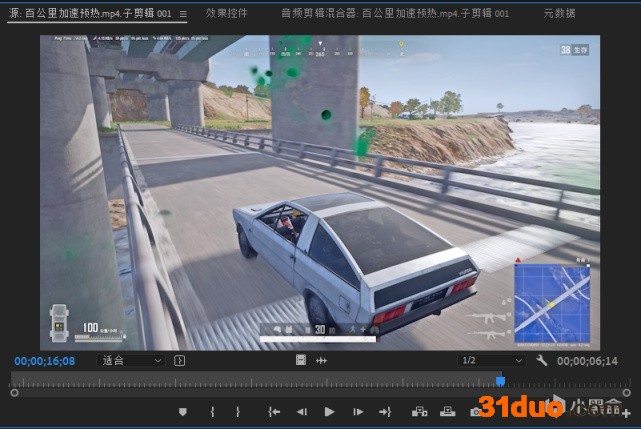Open the 1/2 playback resolution dropdown
The image size is (641, 429).
point(490,361)
